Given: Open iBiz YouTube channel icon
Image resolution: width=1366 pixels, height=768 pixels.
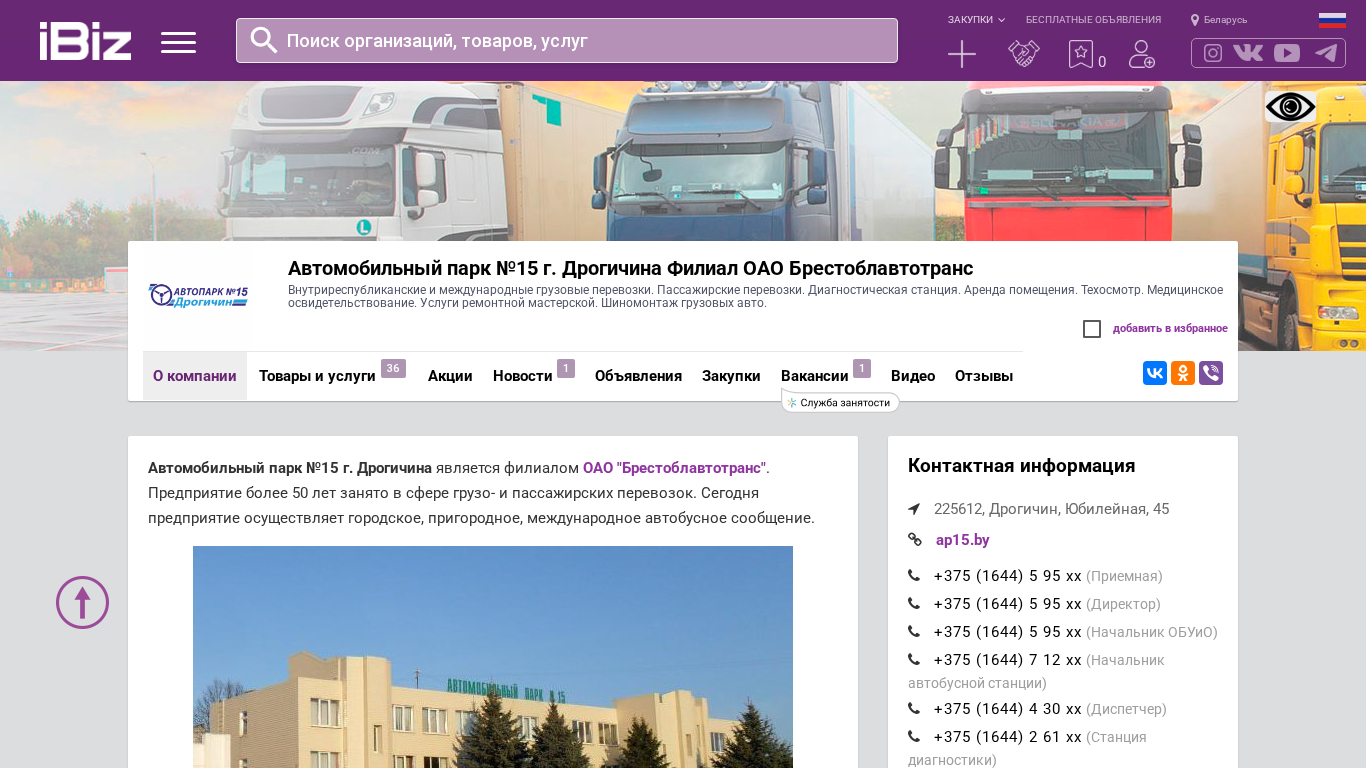Looking at the screenshot, I should pyautogui.click(x=1287, y=53).
